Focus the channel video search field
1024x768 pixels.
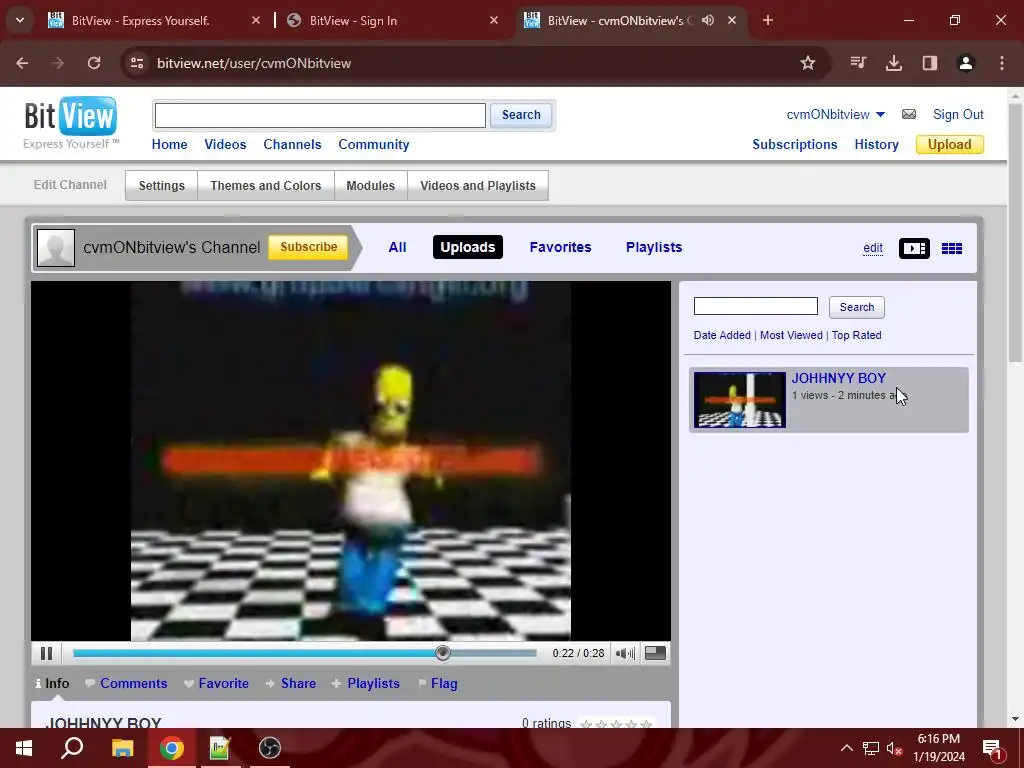pos(756,306)
